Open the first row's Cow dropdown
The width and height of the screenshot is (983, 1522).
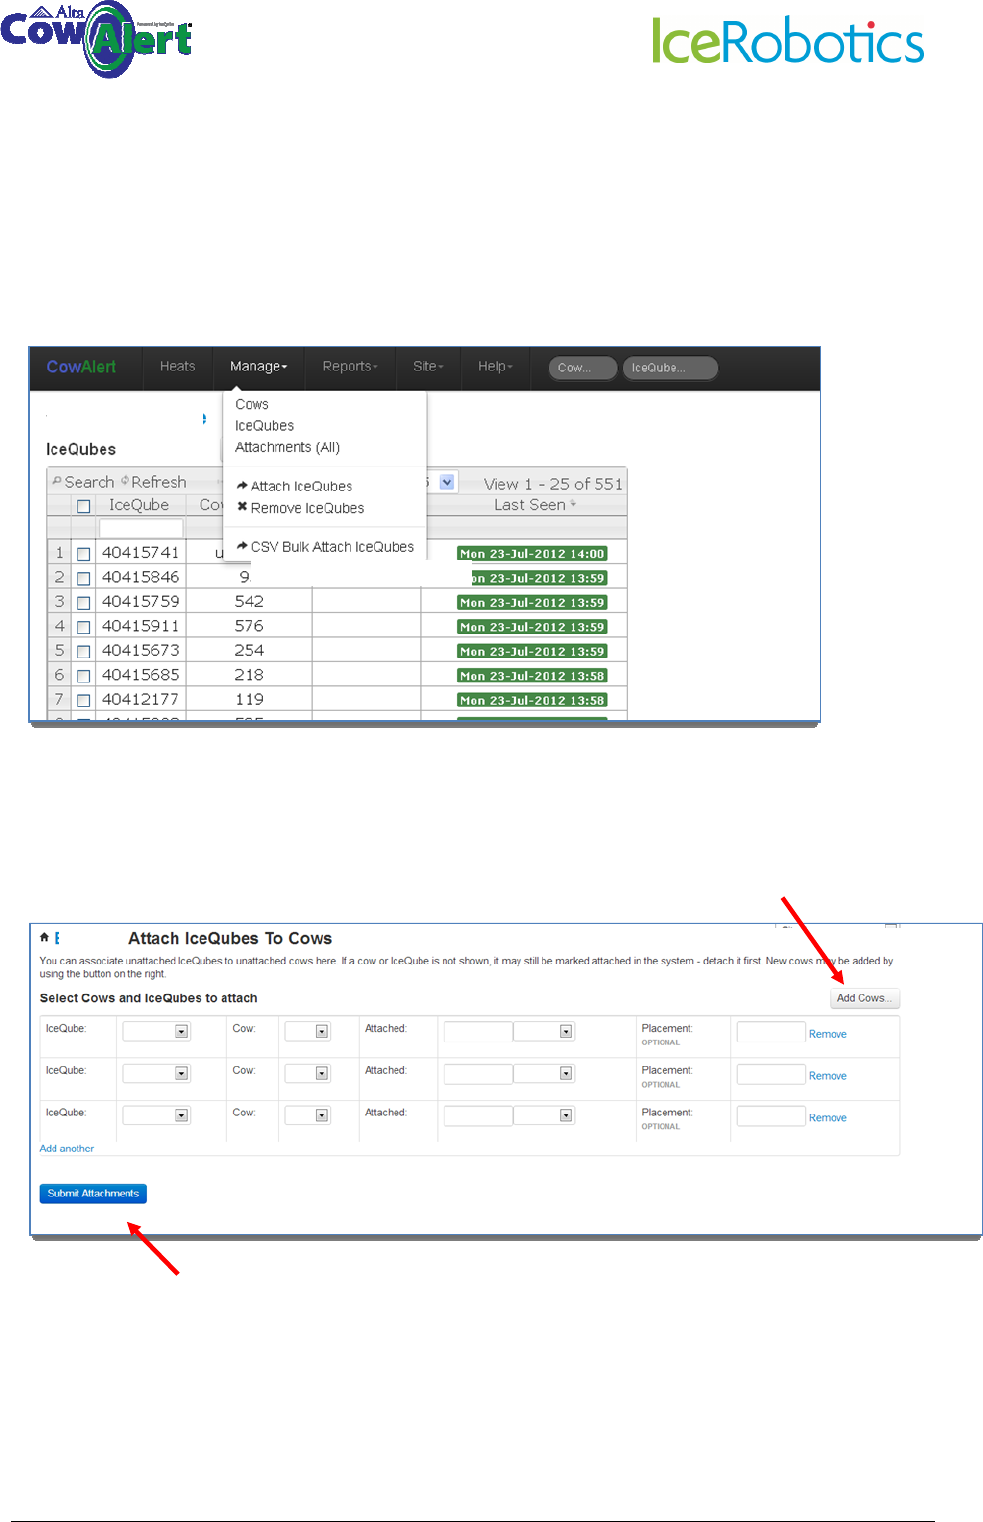point(307,1031)
